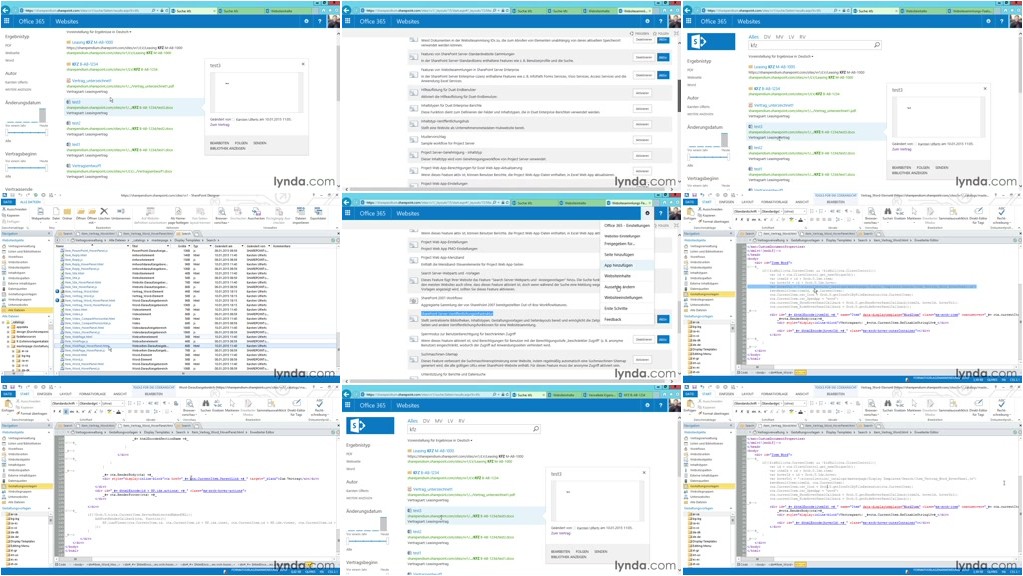The height and width of the screenshot is (576, 1023).
Task: Open Größe column dropdown in Designer file list
Action: click(x=190, y=246)
